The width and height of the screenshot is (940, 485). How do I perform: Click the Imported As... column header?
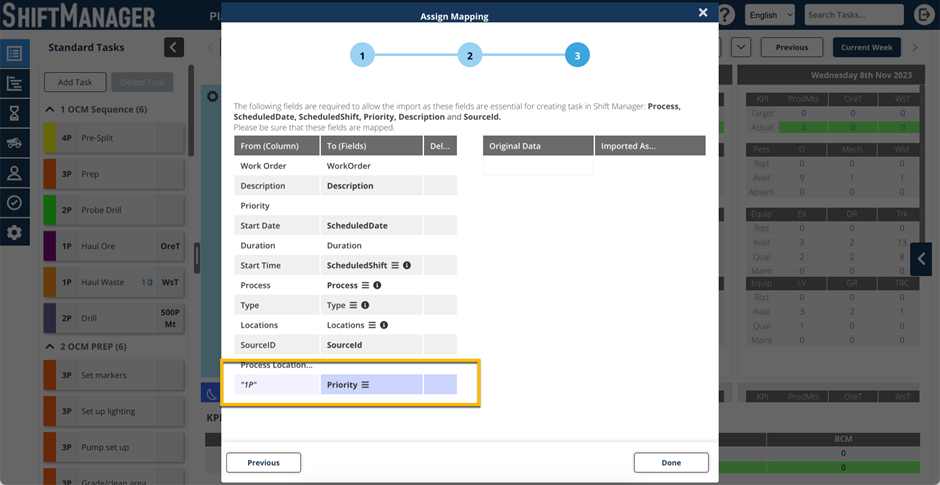pyautogui.click(x=650, y=146)
